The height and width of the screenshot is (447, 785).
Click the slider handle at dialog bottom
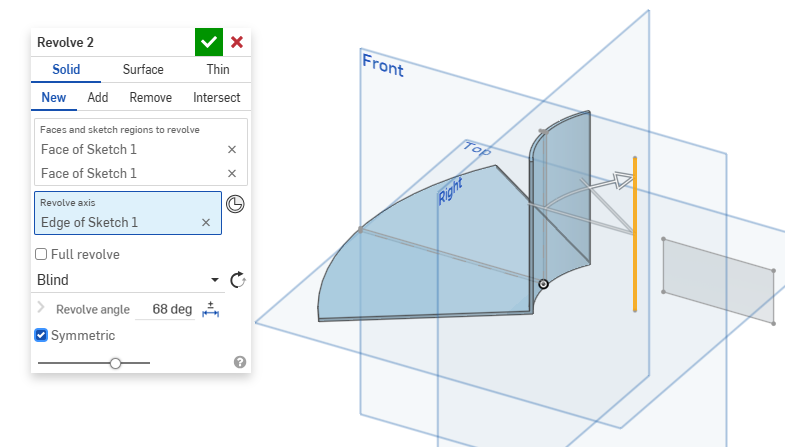coord(115,363)
